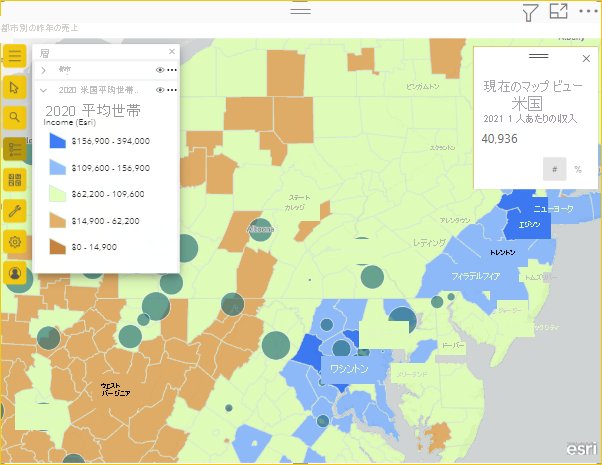
Task: Click the $156,900 - 394,000 legend swatch
Action: 58,141
